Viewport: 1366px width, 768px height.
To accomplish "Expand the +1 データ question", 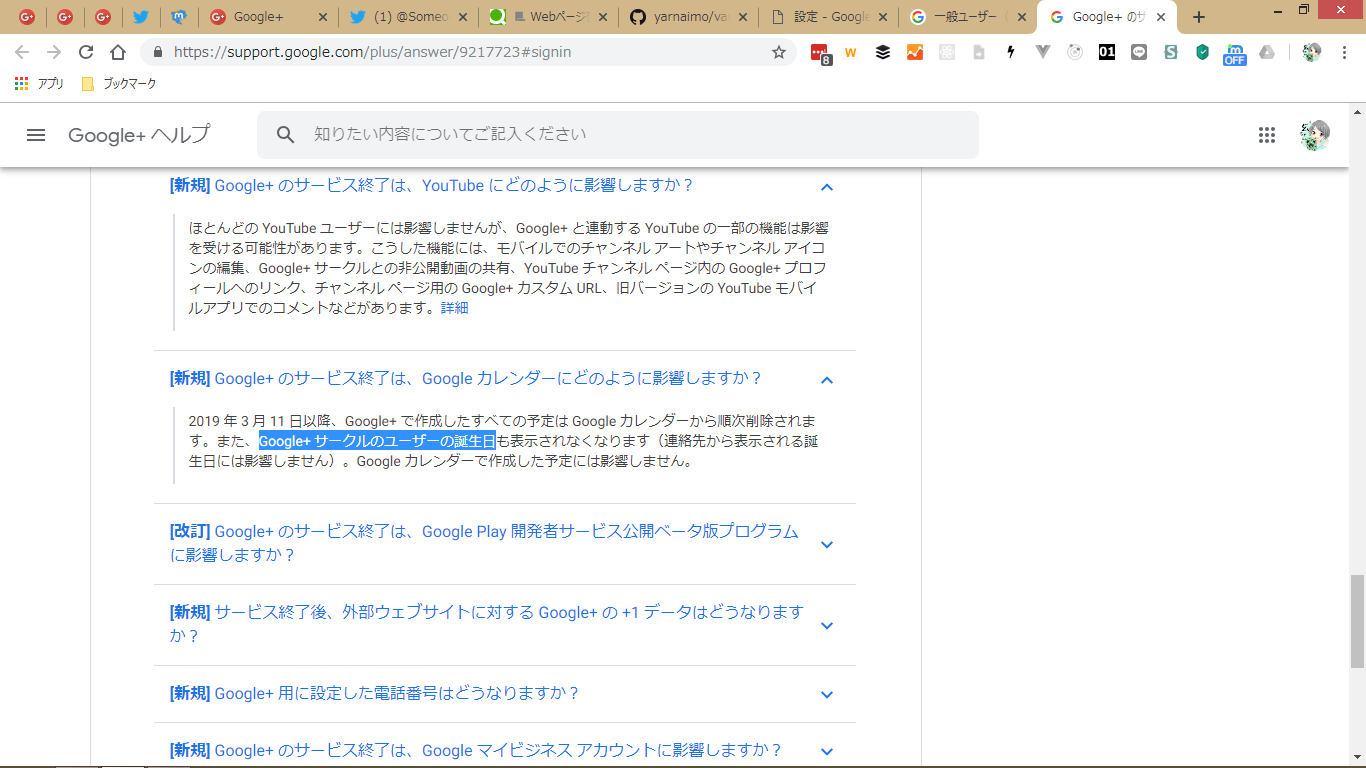I will pos(826,626).
